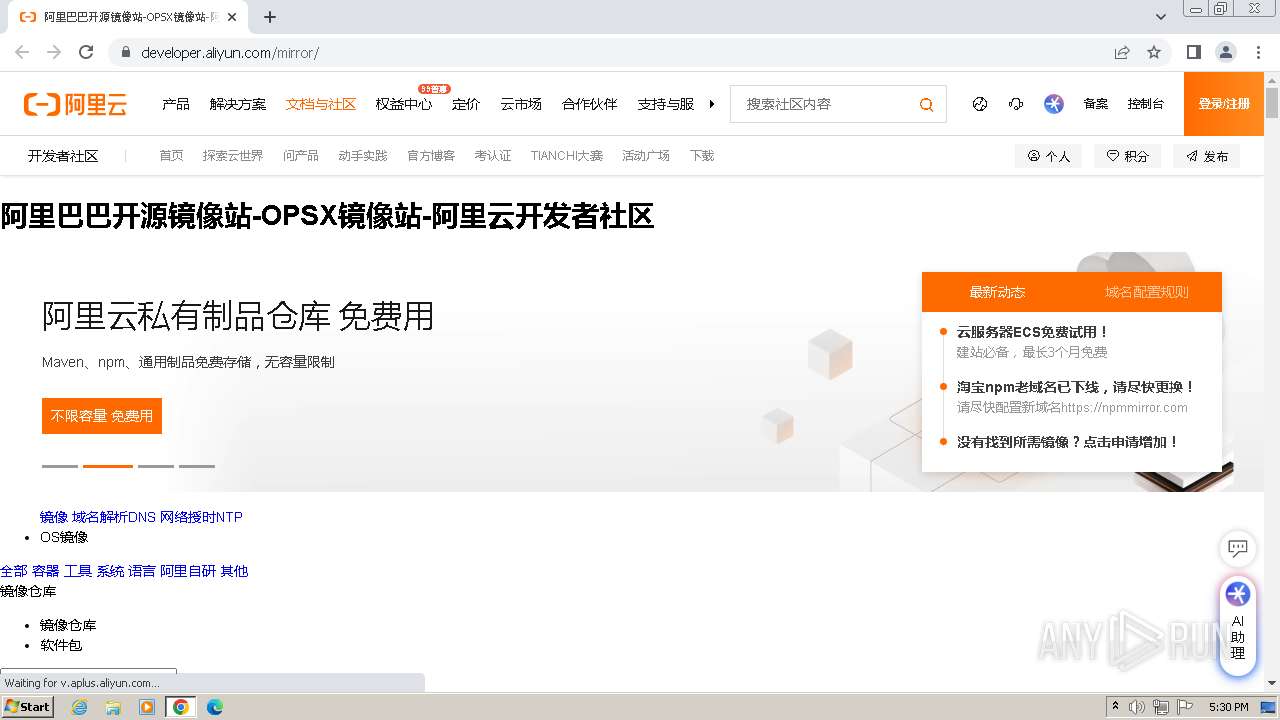
Task: Open the globe language icon in header
Action: pyautogui.click(x=980, y=104)
